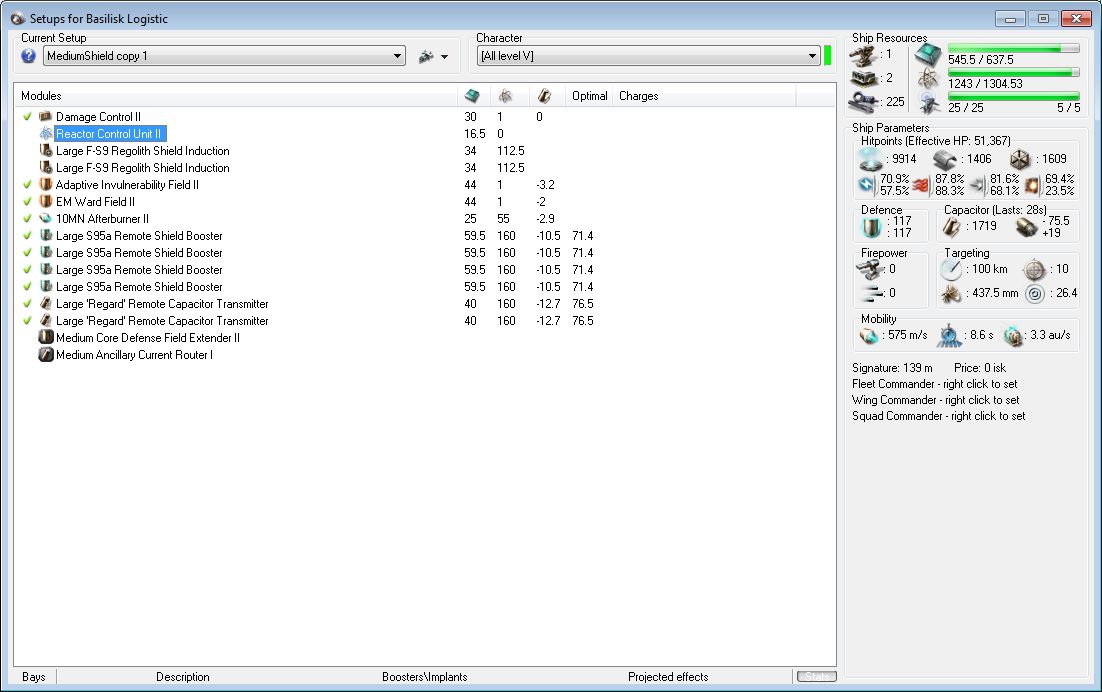The image size is (1102, 692).
Task: Click the Effective HP: 51,367 label
Action: (959, 141)
